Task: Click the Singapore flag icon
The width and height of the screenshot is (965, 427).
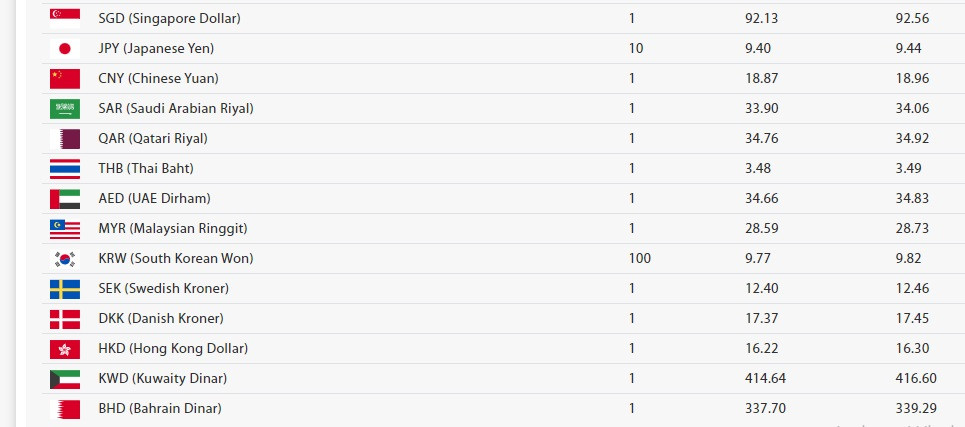Action: click(x=65, y=18)
